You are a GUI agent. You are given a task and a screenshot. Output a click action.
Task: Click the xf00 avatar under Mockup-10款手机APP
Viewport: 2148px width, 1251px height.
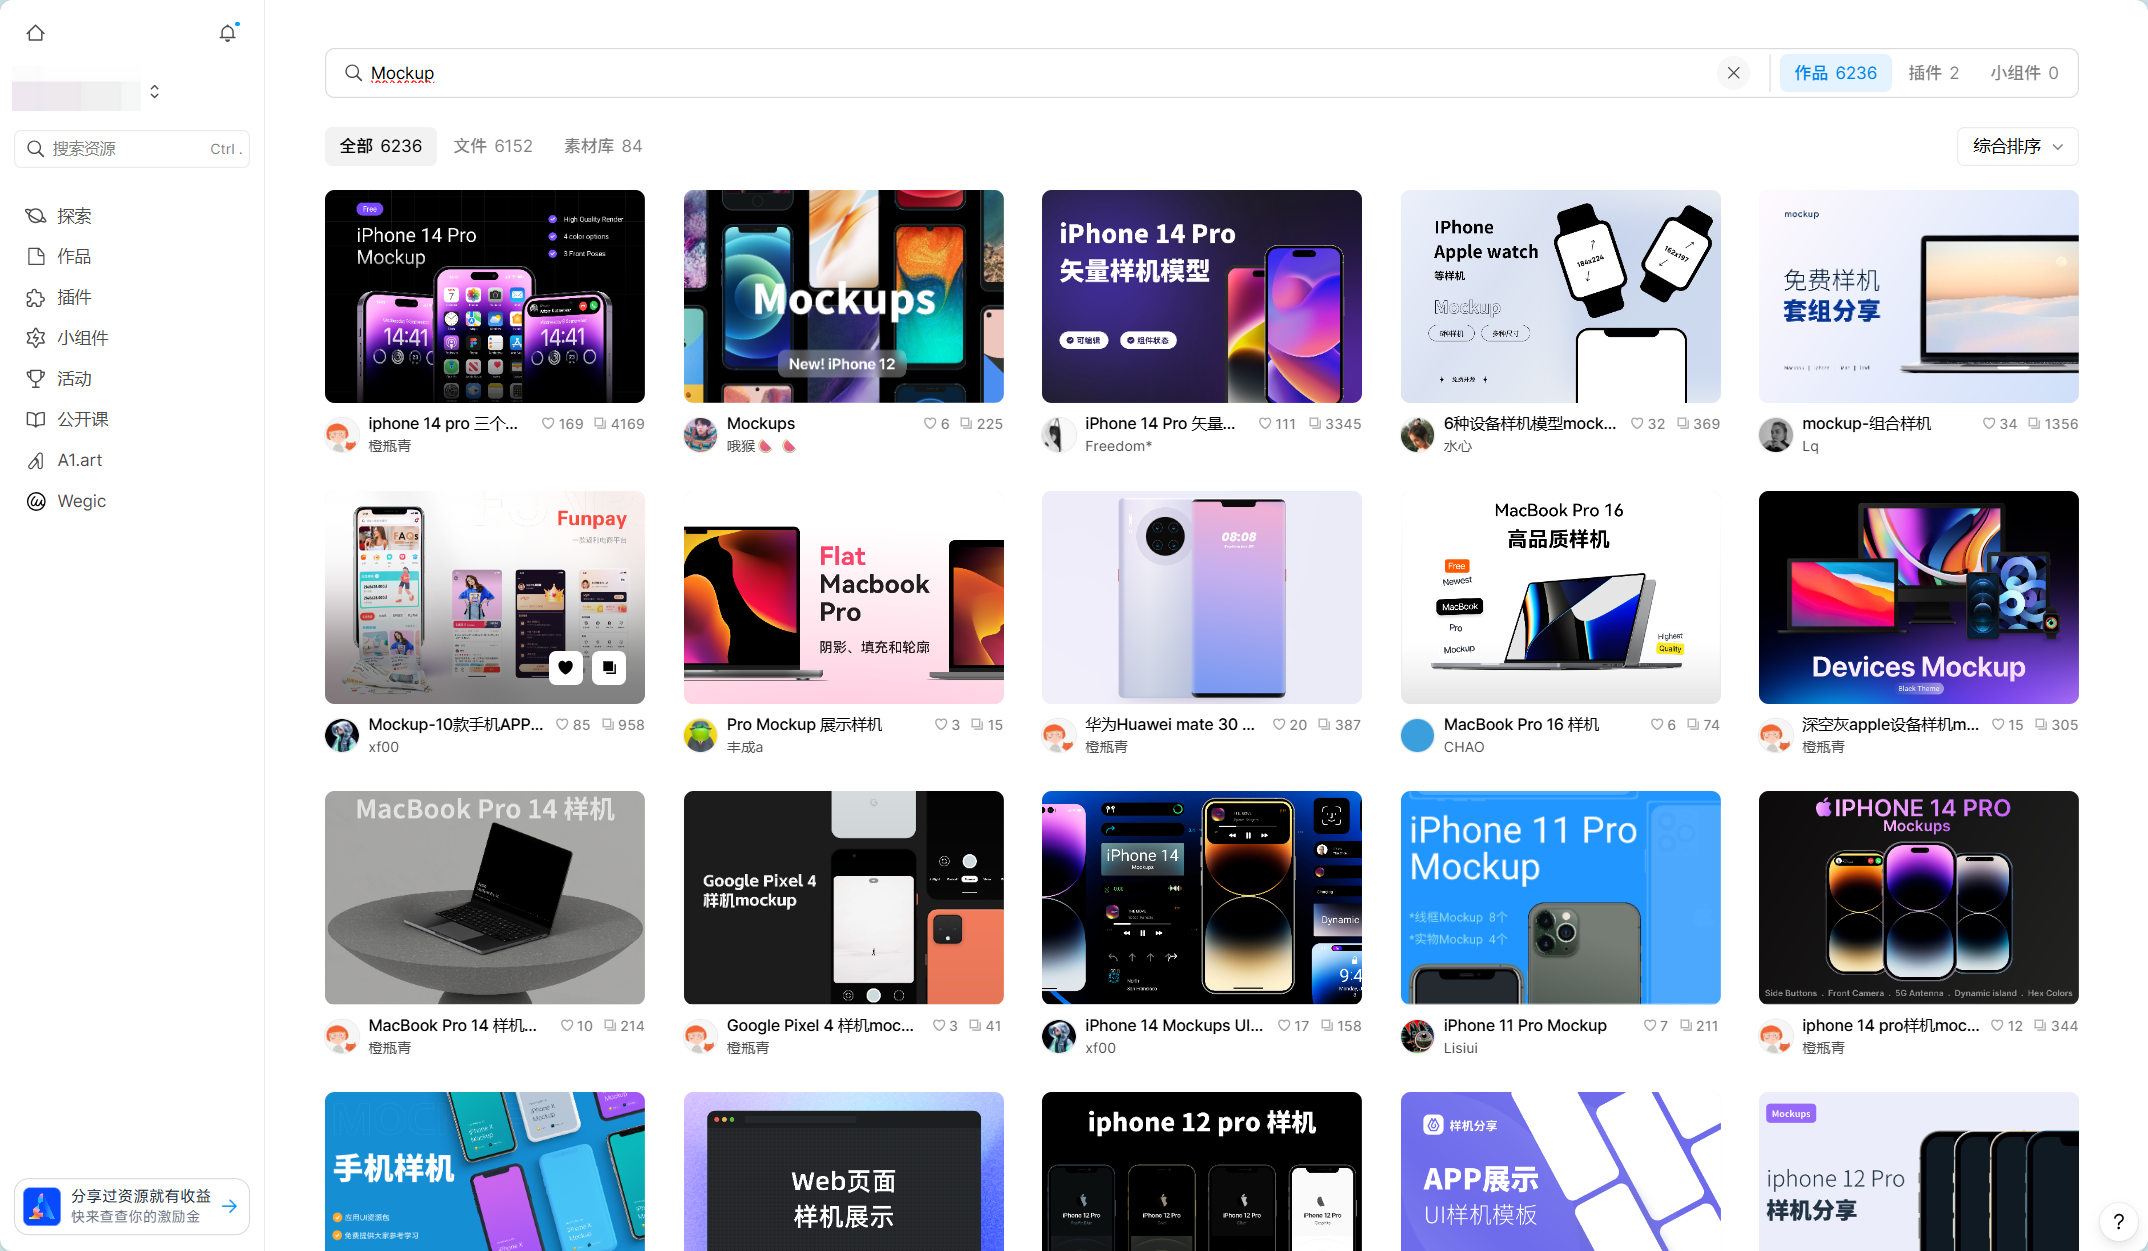pyautogui.click(x=342, y=735)
